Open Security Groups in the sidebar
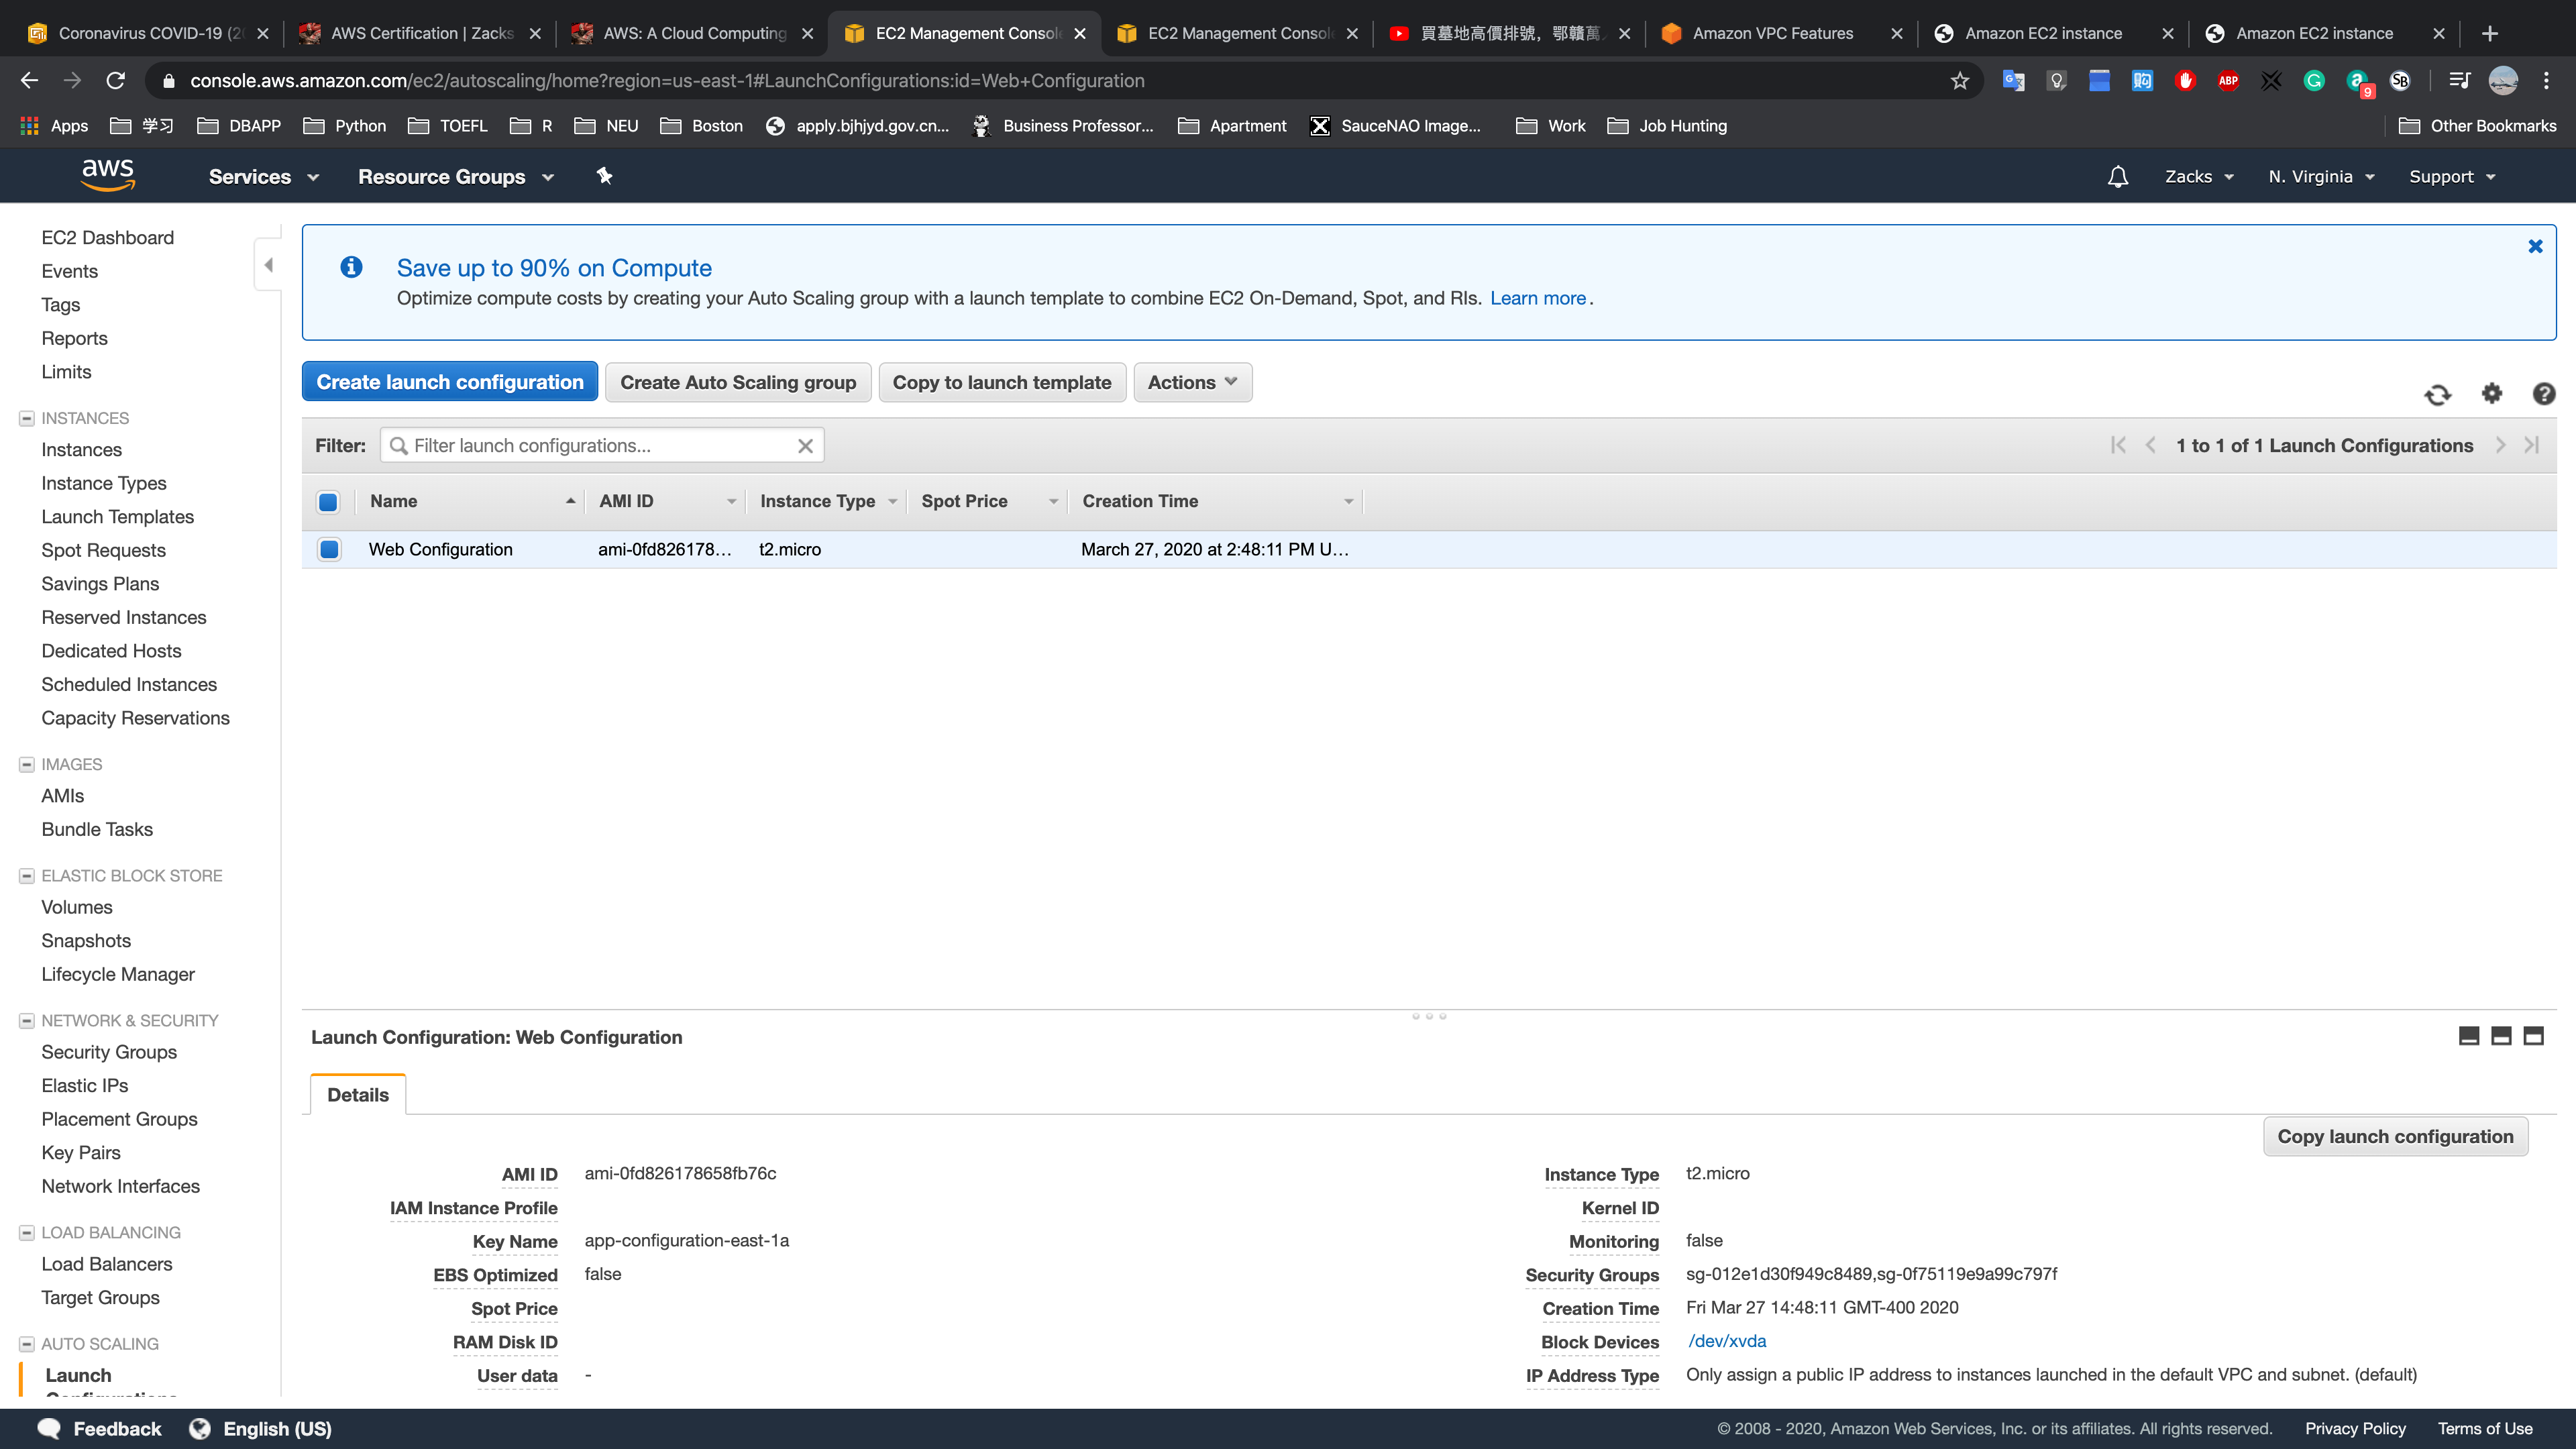 pos(109,1052)
